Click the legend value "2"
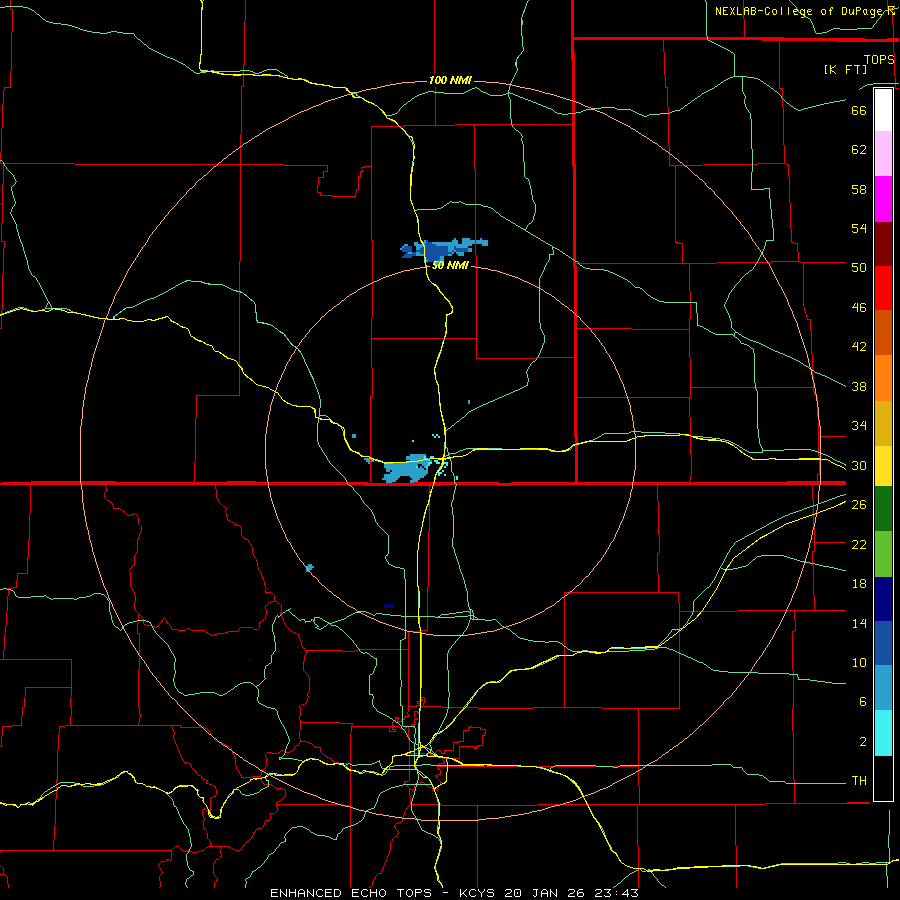The height and width of the screenshot is (900, 900). click(x=863, y=742)
